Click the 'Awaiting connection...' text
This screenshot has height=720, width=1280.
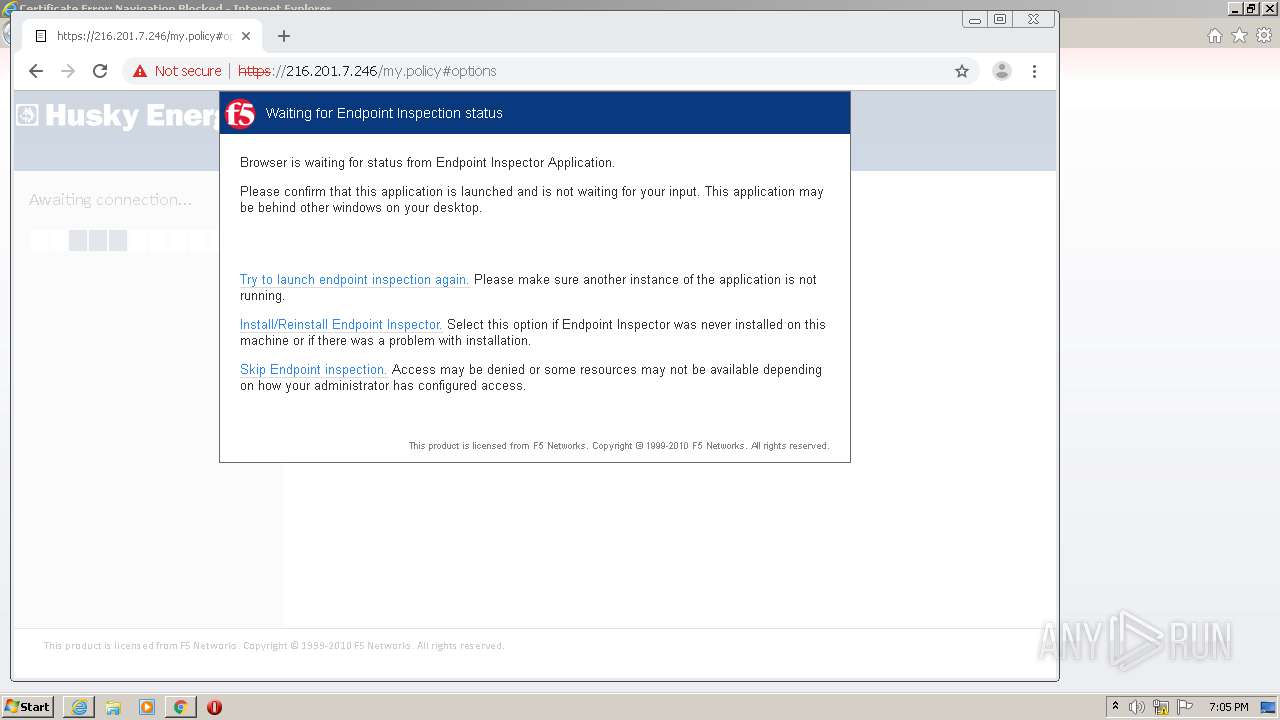click(x=110, y=200)
